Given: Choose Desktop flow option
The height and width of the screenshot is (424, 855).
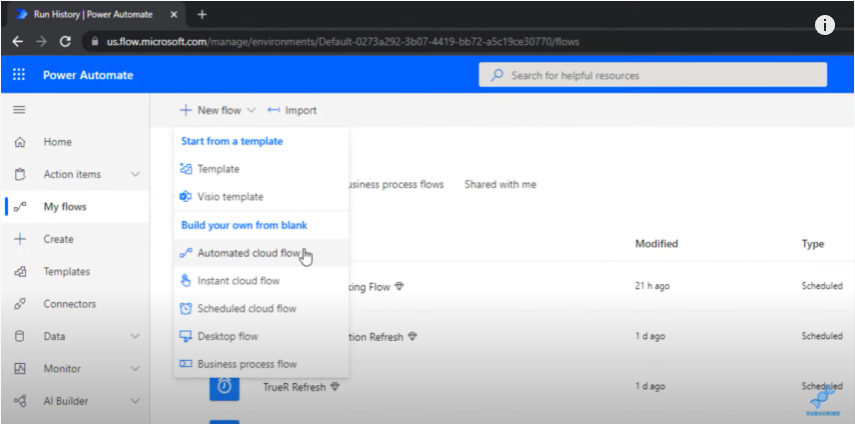Looking at the screenshot, I should pos(261,336).
